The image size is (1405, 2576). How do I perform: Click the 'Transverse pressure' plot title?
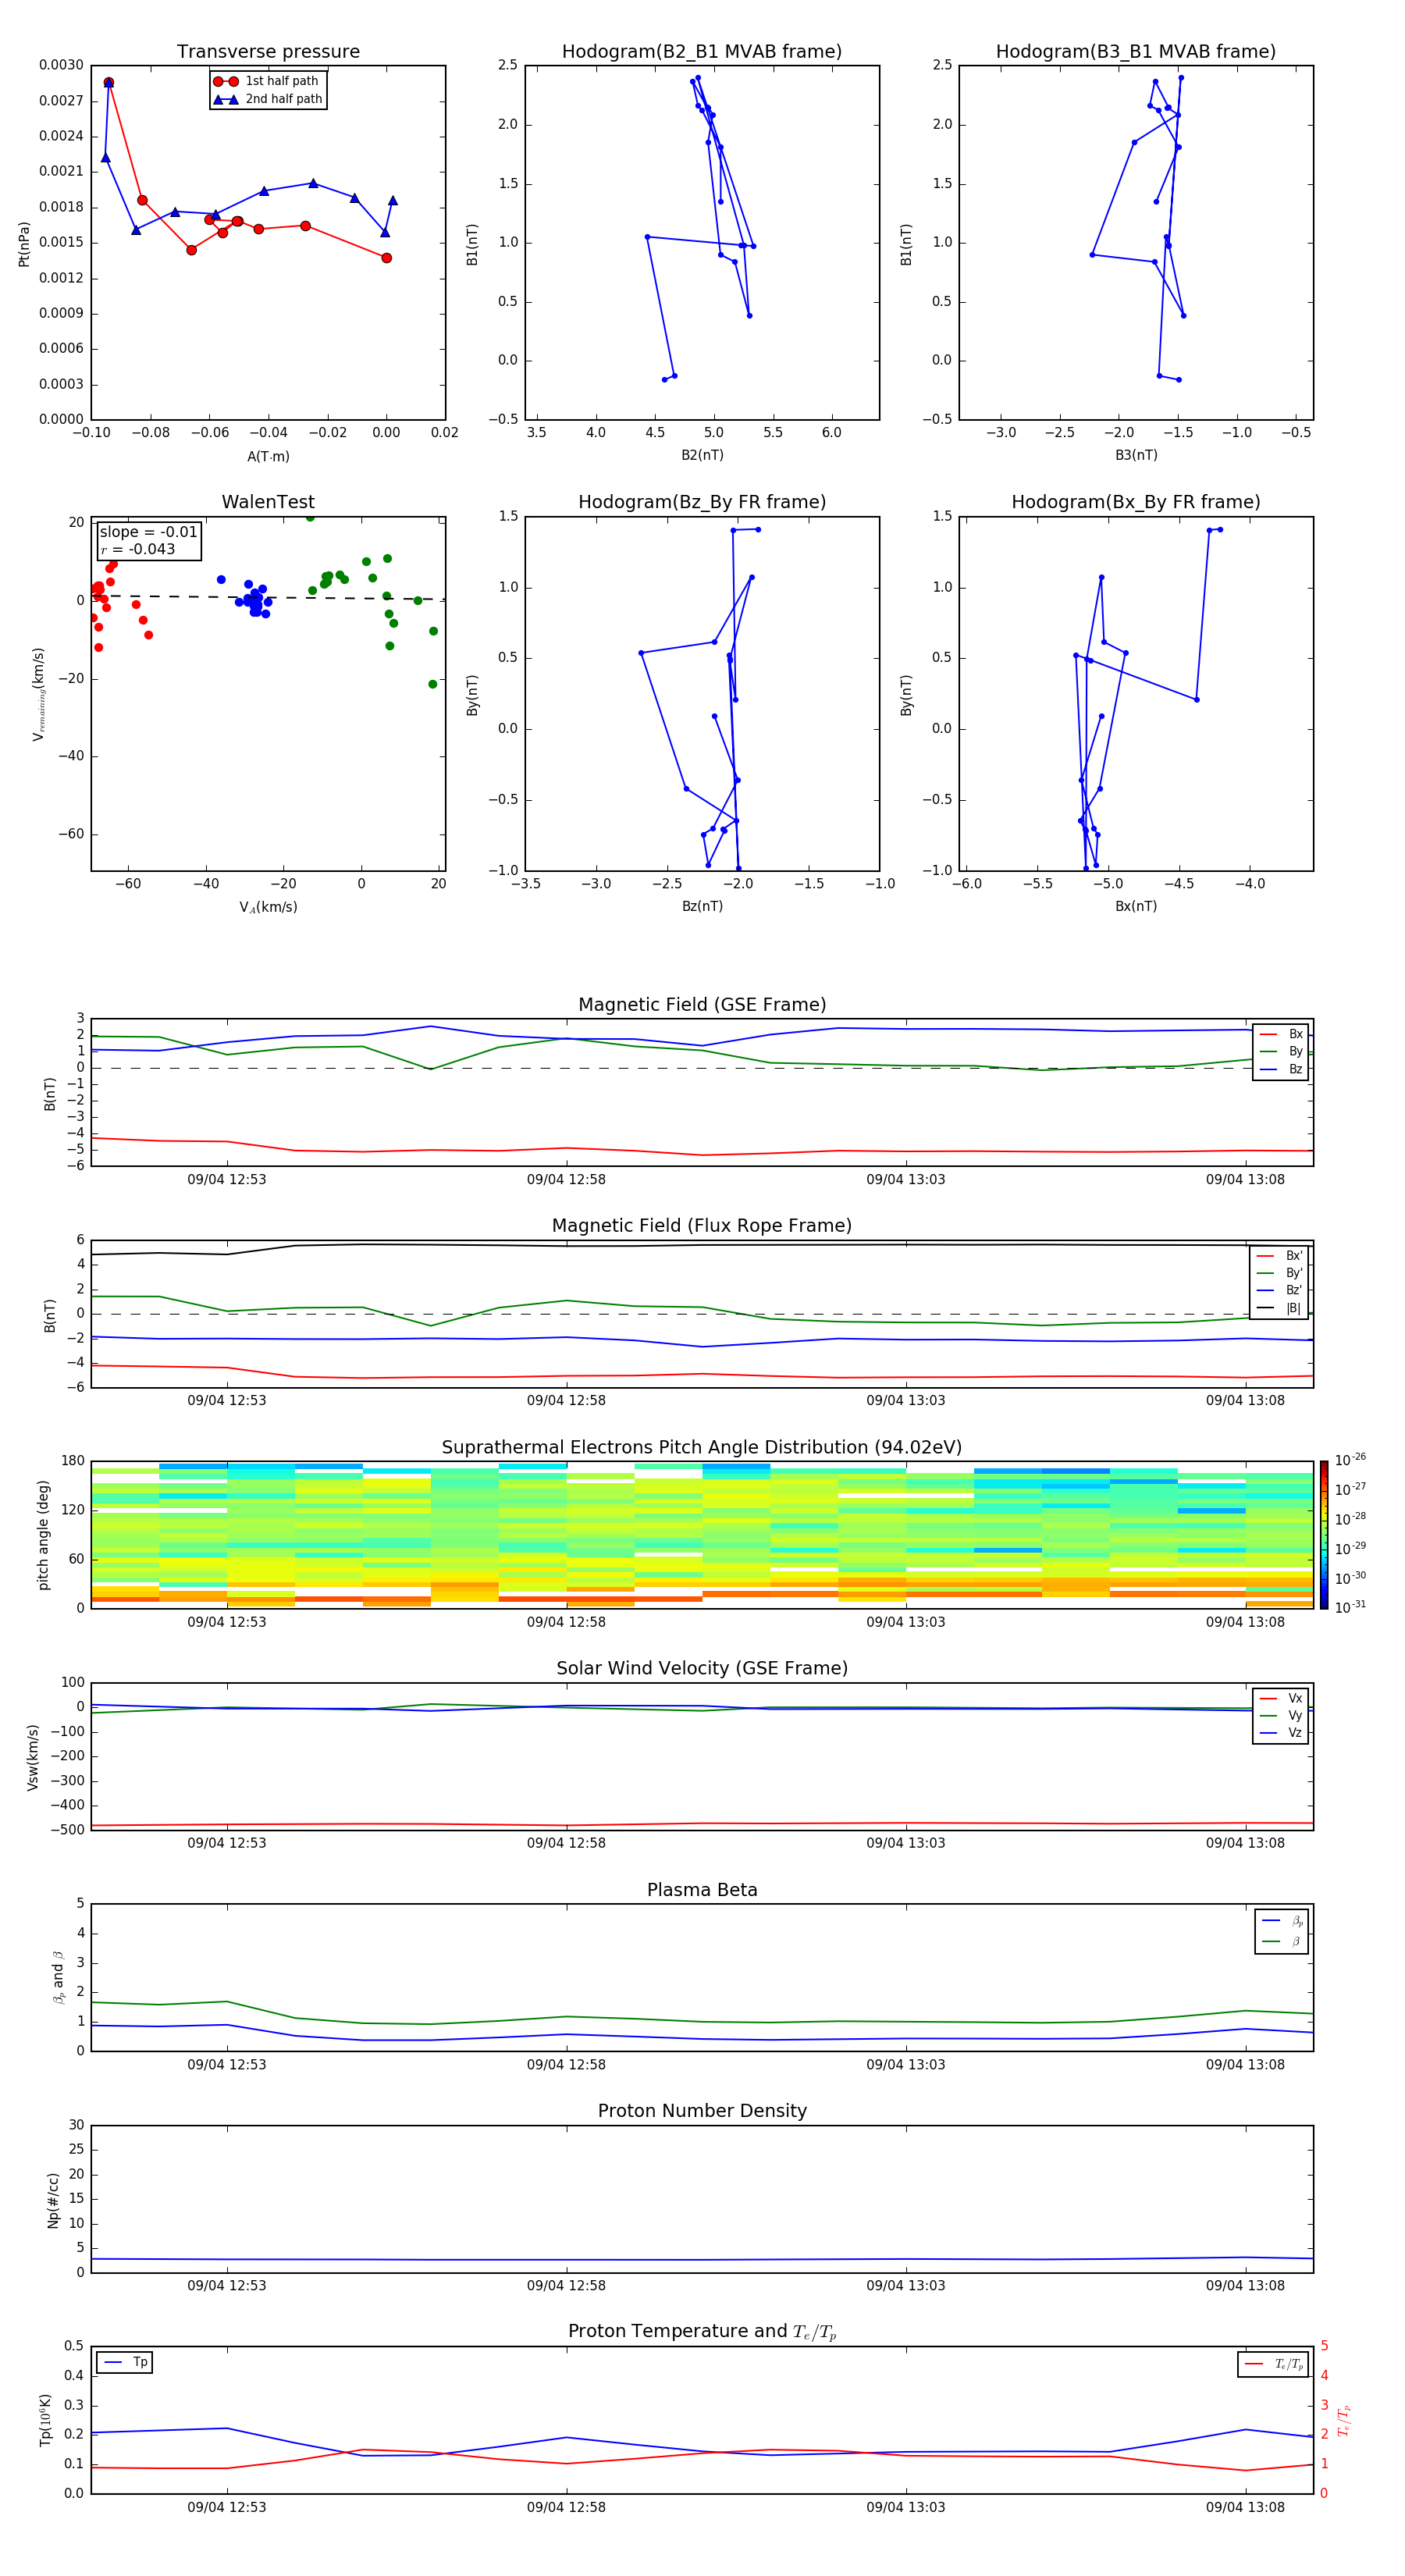tap(268, 52)
